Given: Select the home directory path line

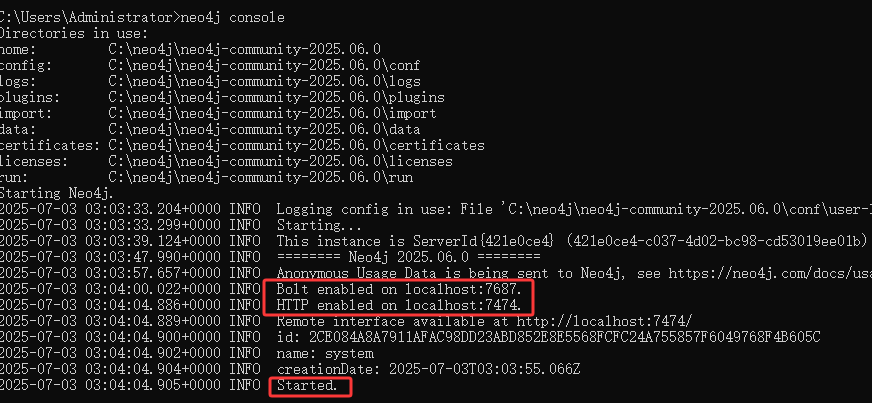Looking at the screenshot, I should point(244,49).
